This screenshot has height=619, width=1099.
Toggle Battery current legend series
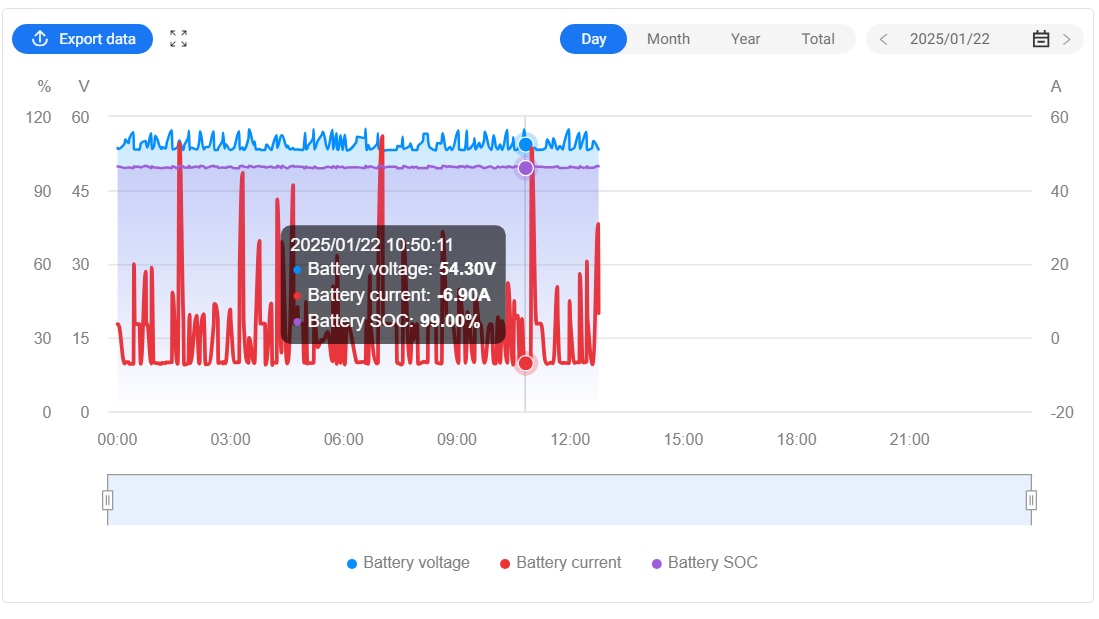(x=561, y=563)
